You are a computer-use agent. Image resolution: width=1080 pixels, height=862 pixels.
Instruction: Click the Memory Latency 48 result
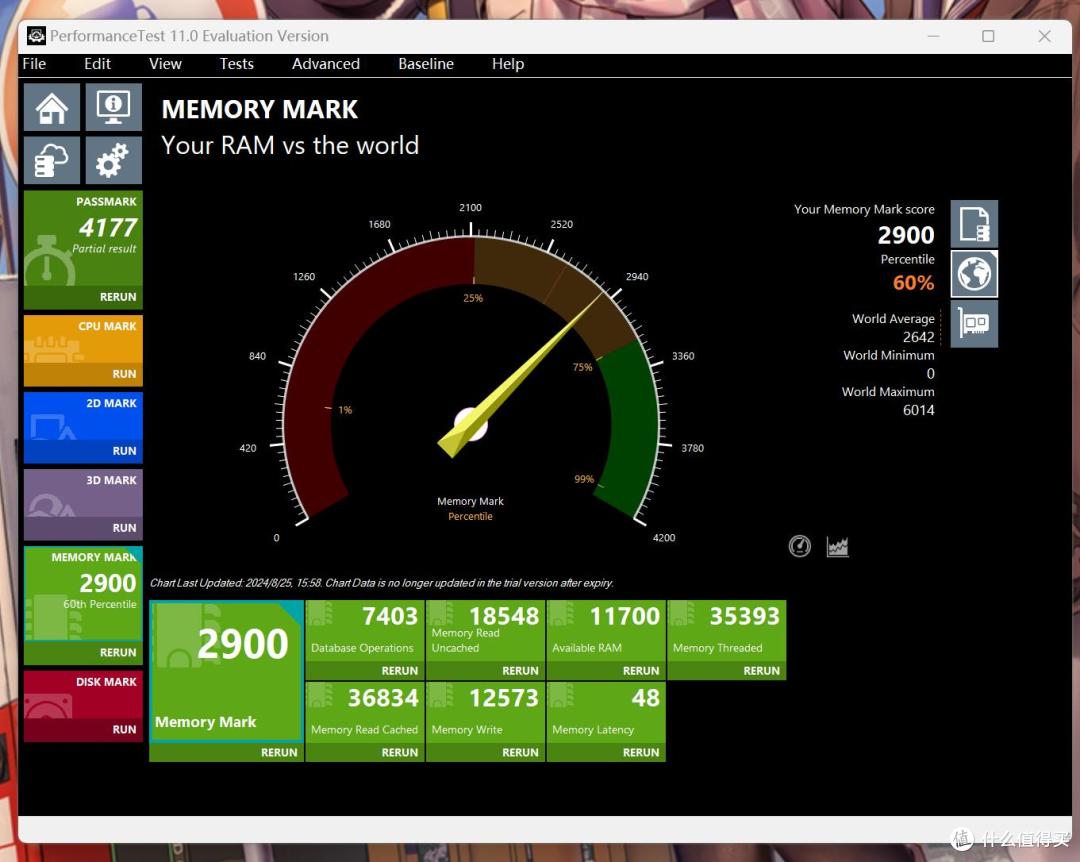click(x=605, y=712)
